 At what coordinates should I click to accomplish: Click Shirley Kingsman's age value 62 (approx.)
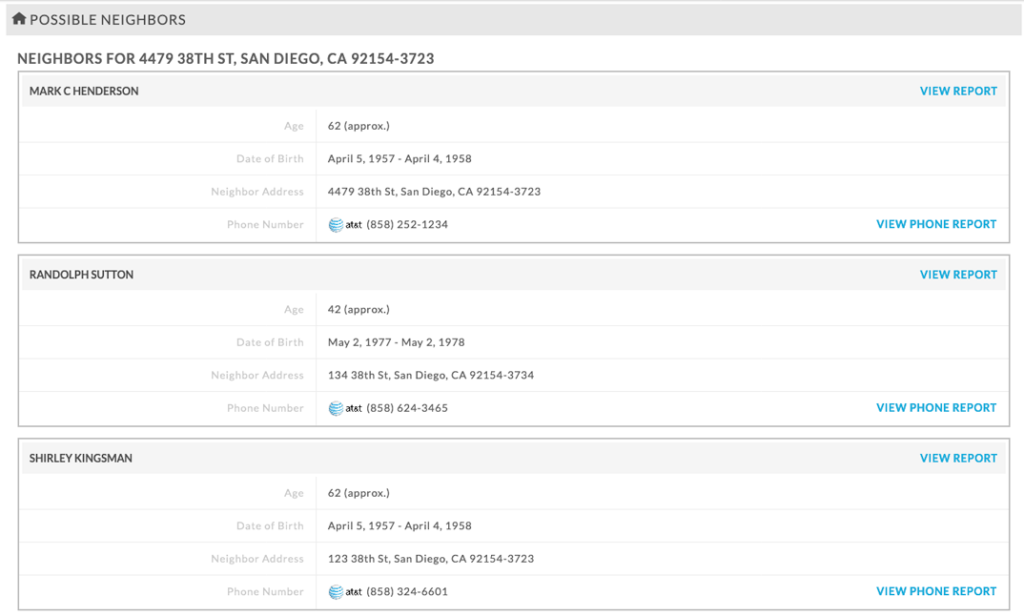pyautogui.click(x=359, y=493)
